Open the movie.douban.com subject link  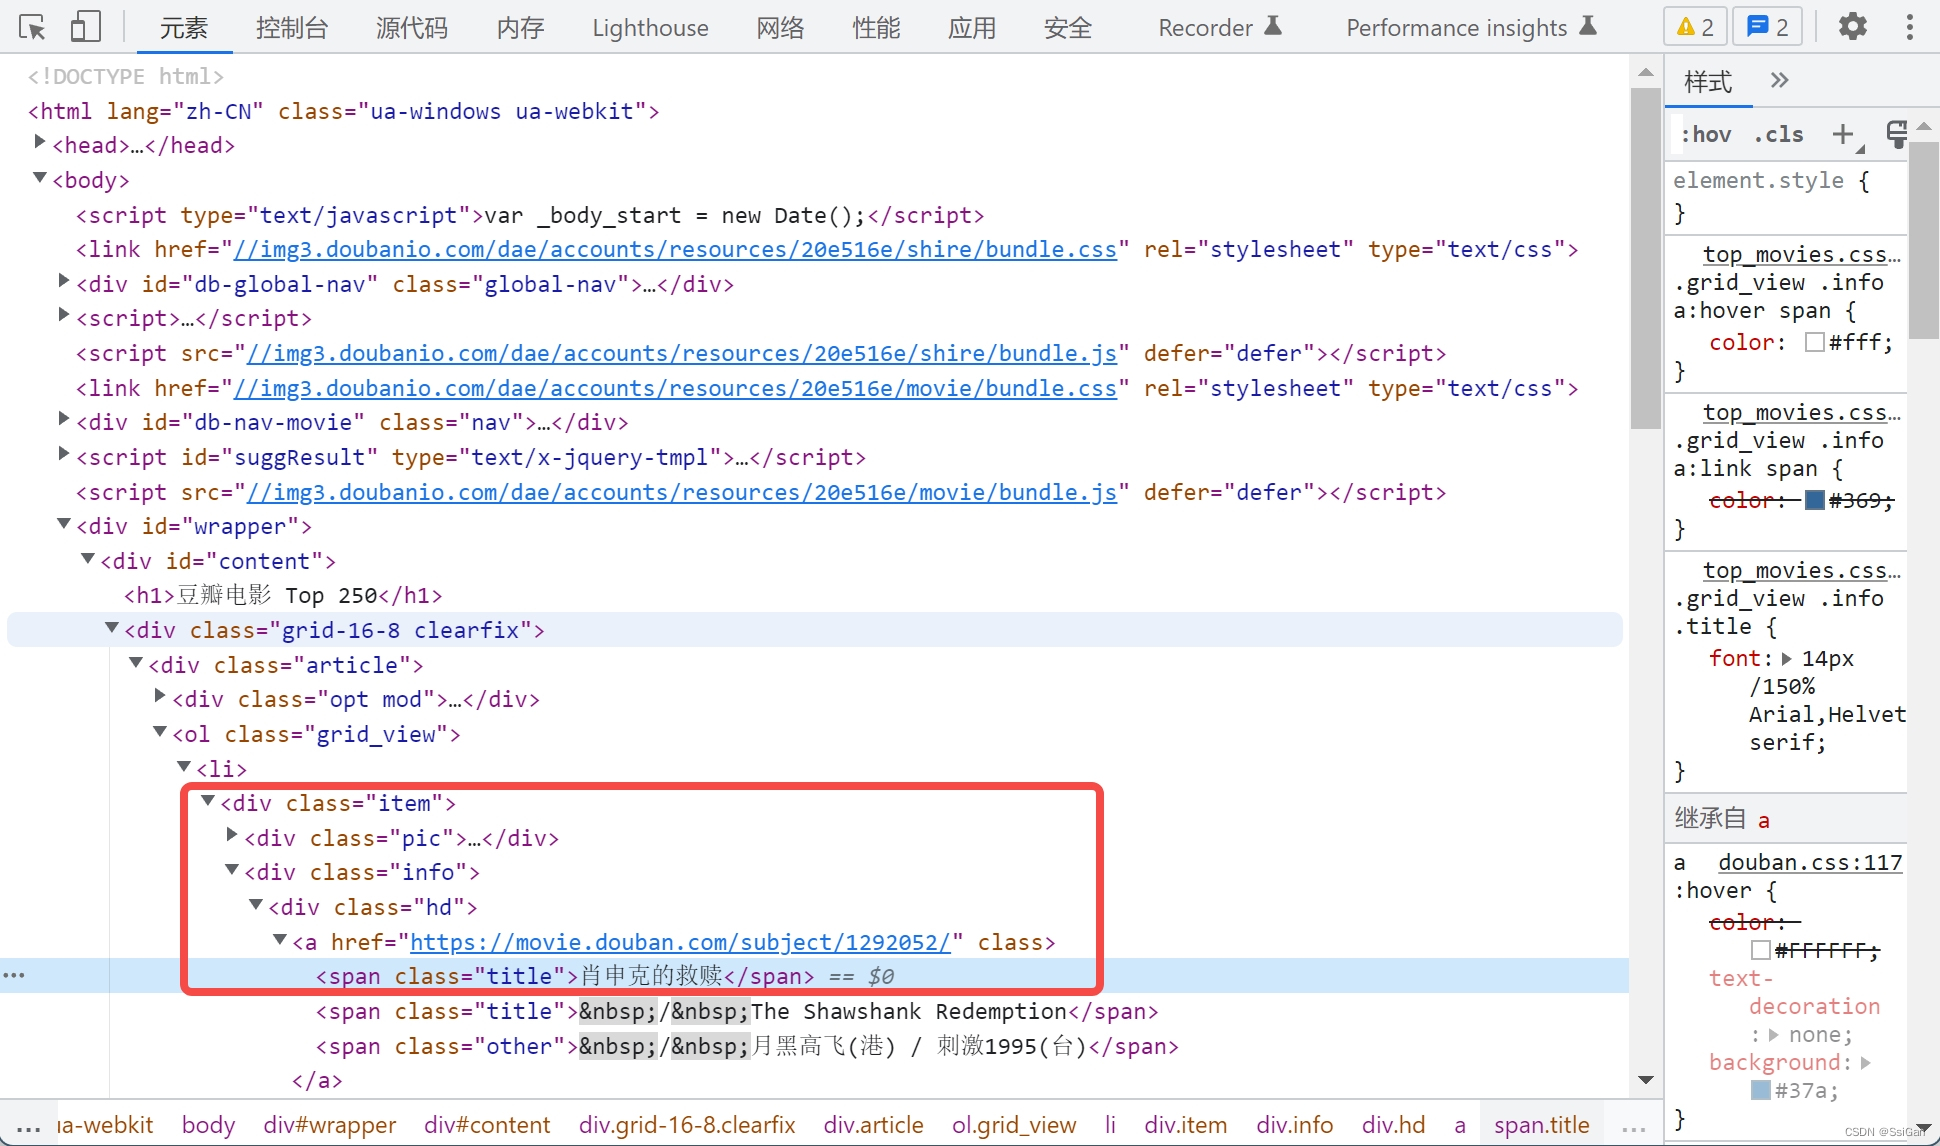coord(680,942)
